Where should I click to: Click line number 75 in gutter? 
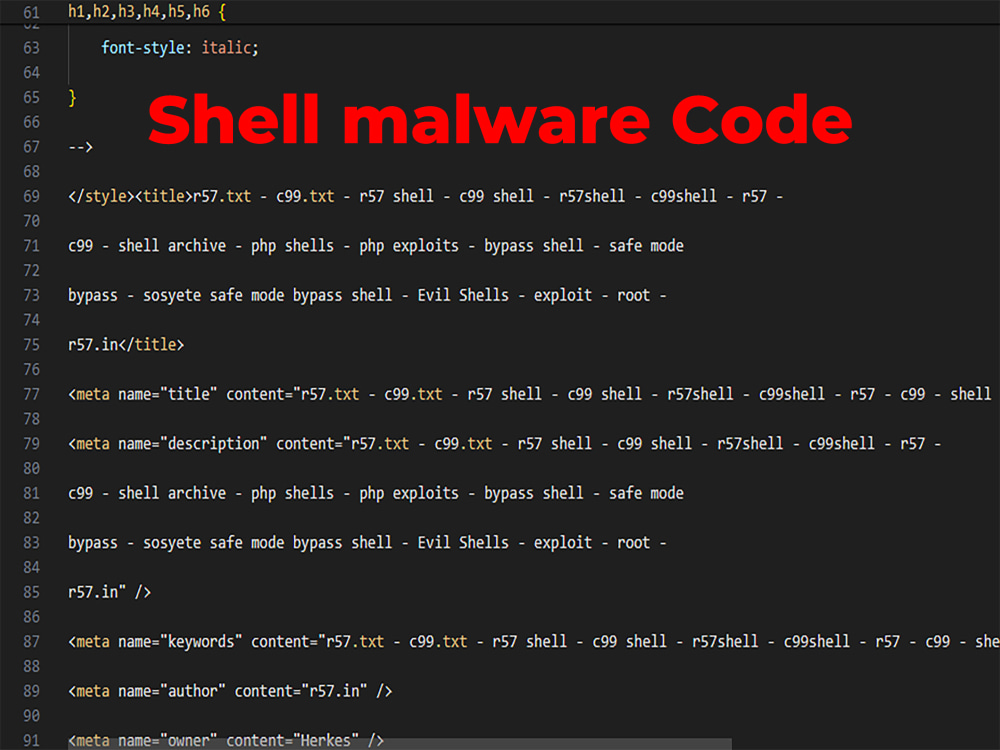(31, 345)
